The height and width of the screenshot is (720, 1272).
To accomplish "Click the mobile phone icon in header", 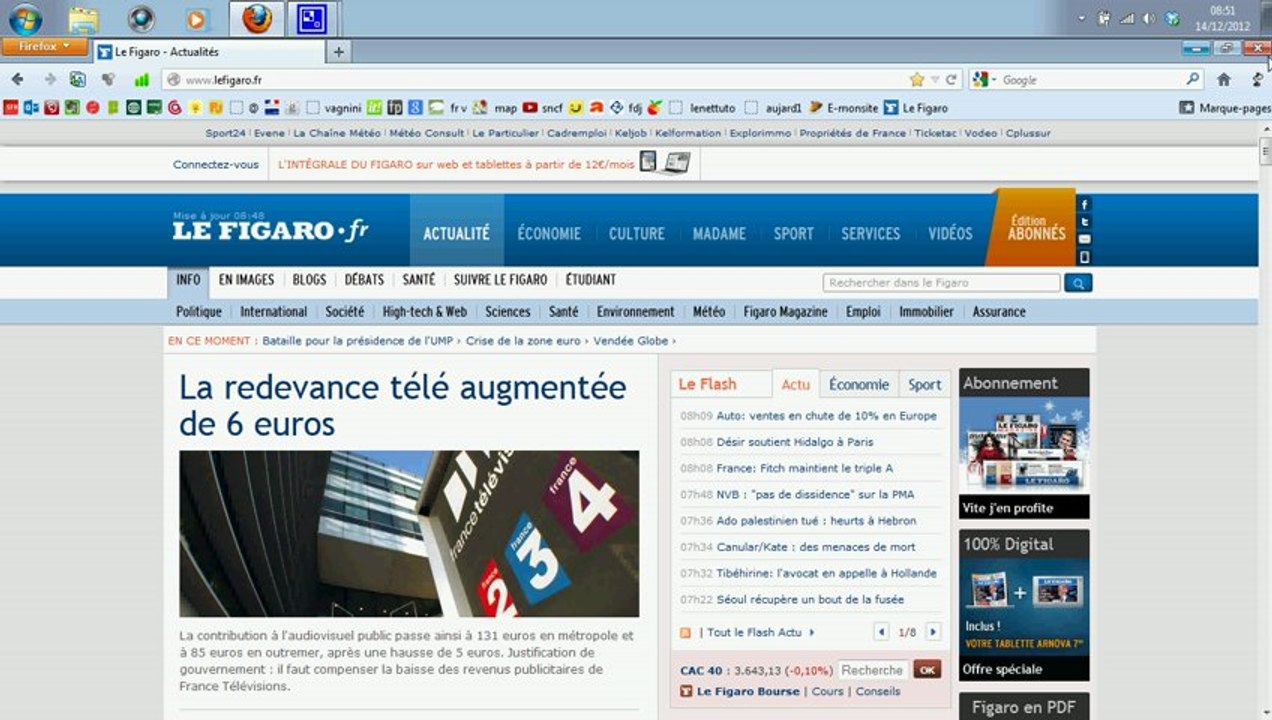I will (x=1085, y=257).
